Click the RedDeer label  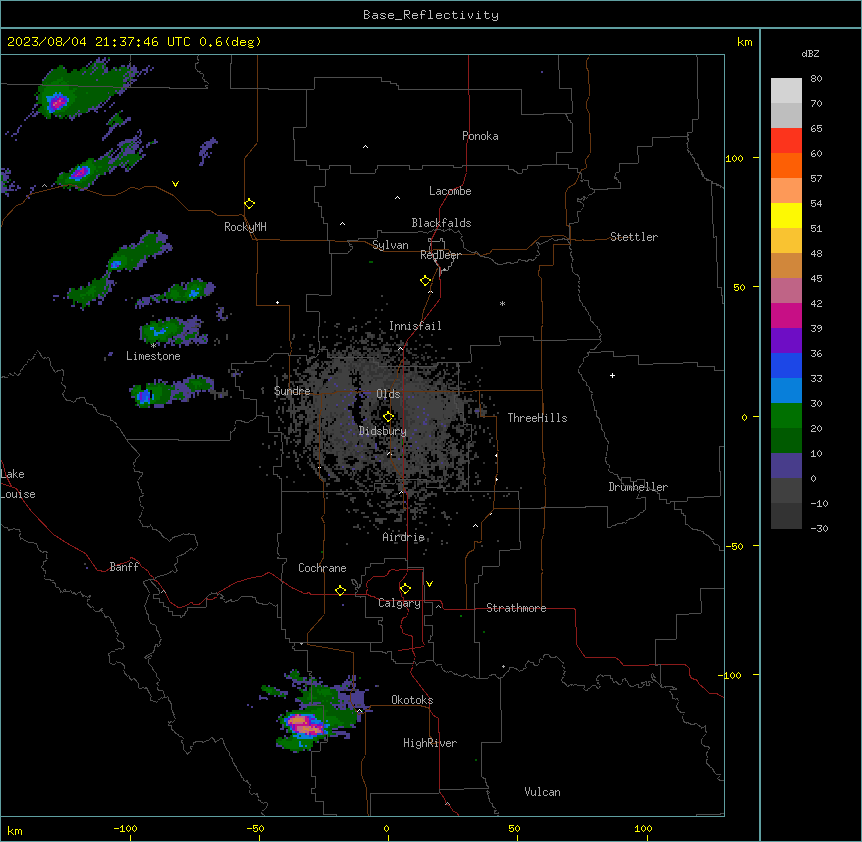click(440, 255)
